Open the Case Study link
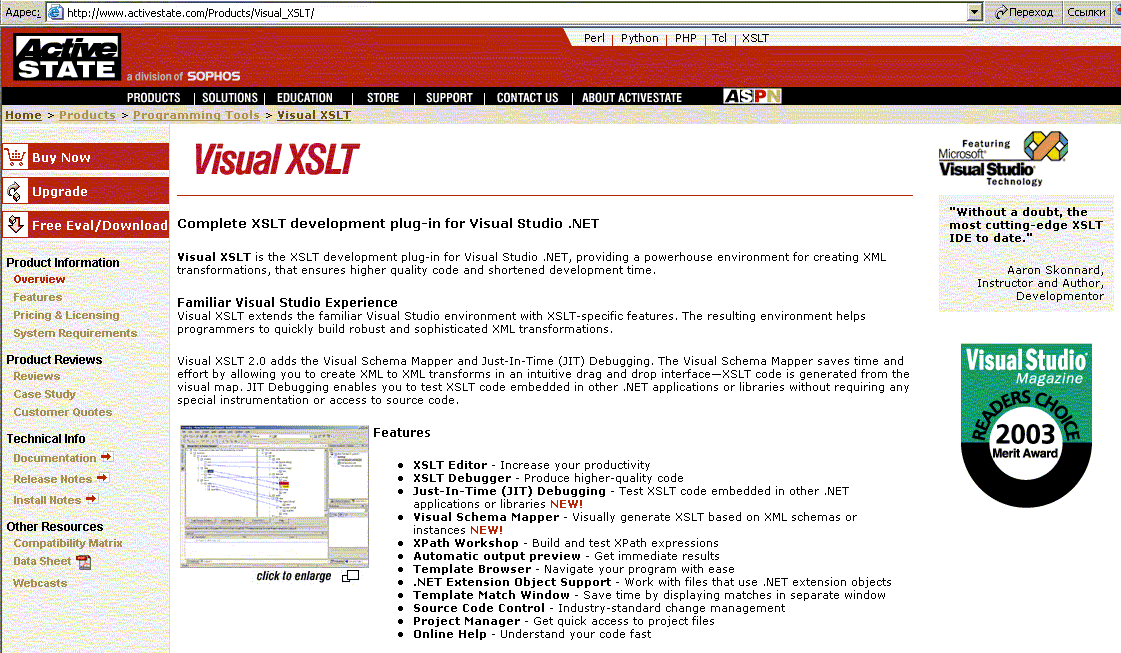Screen dimensions: 1121x653 pyautogui.click(x=44, y=394)
